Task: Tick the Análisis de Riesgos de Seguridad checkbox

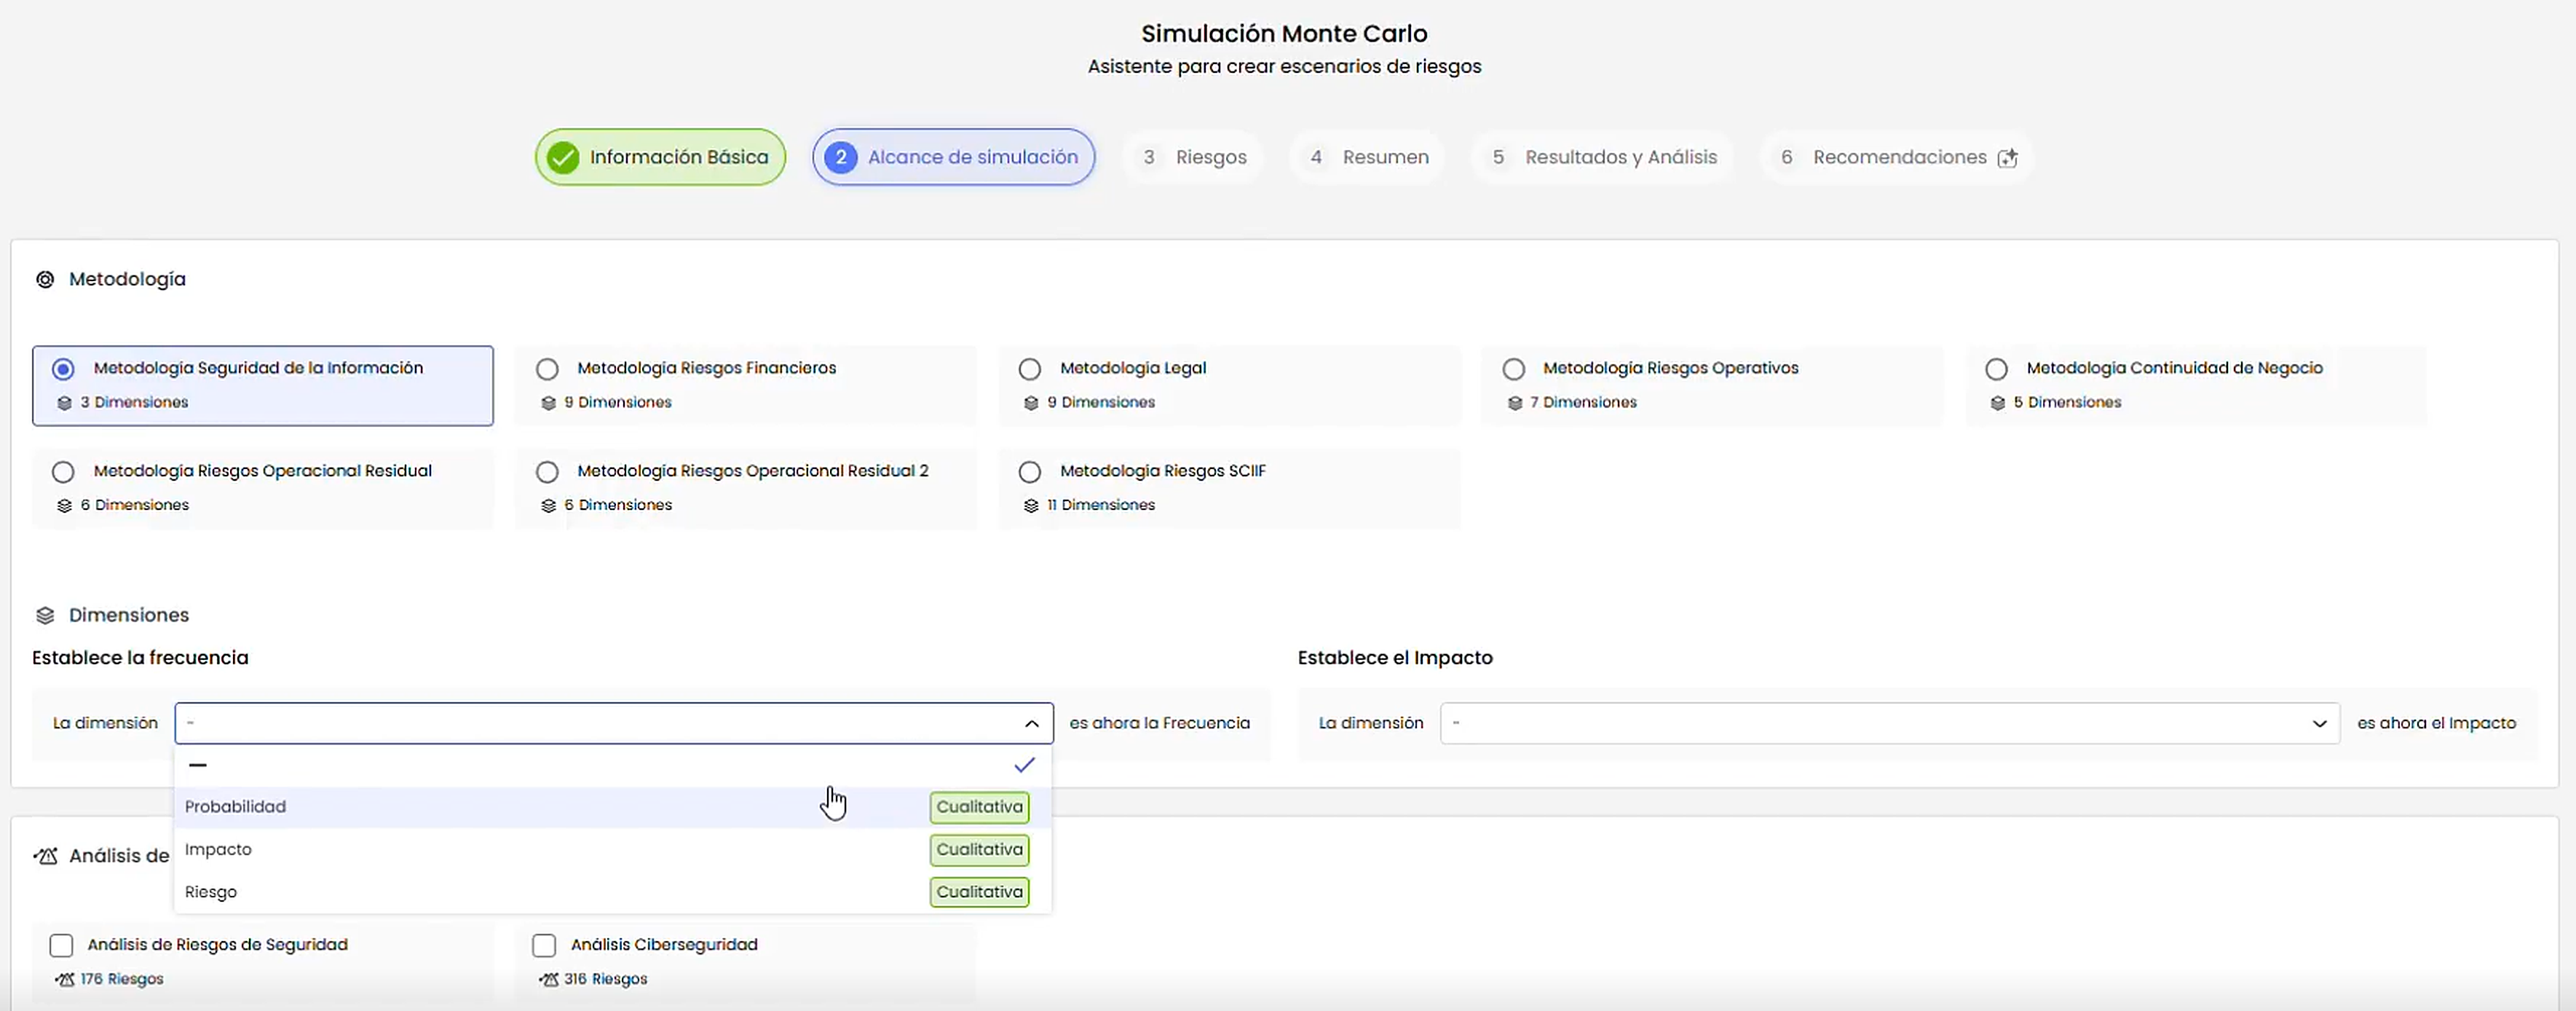Action: coord(61,945)
